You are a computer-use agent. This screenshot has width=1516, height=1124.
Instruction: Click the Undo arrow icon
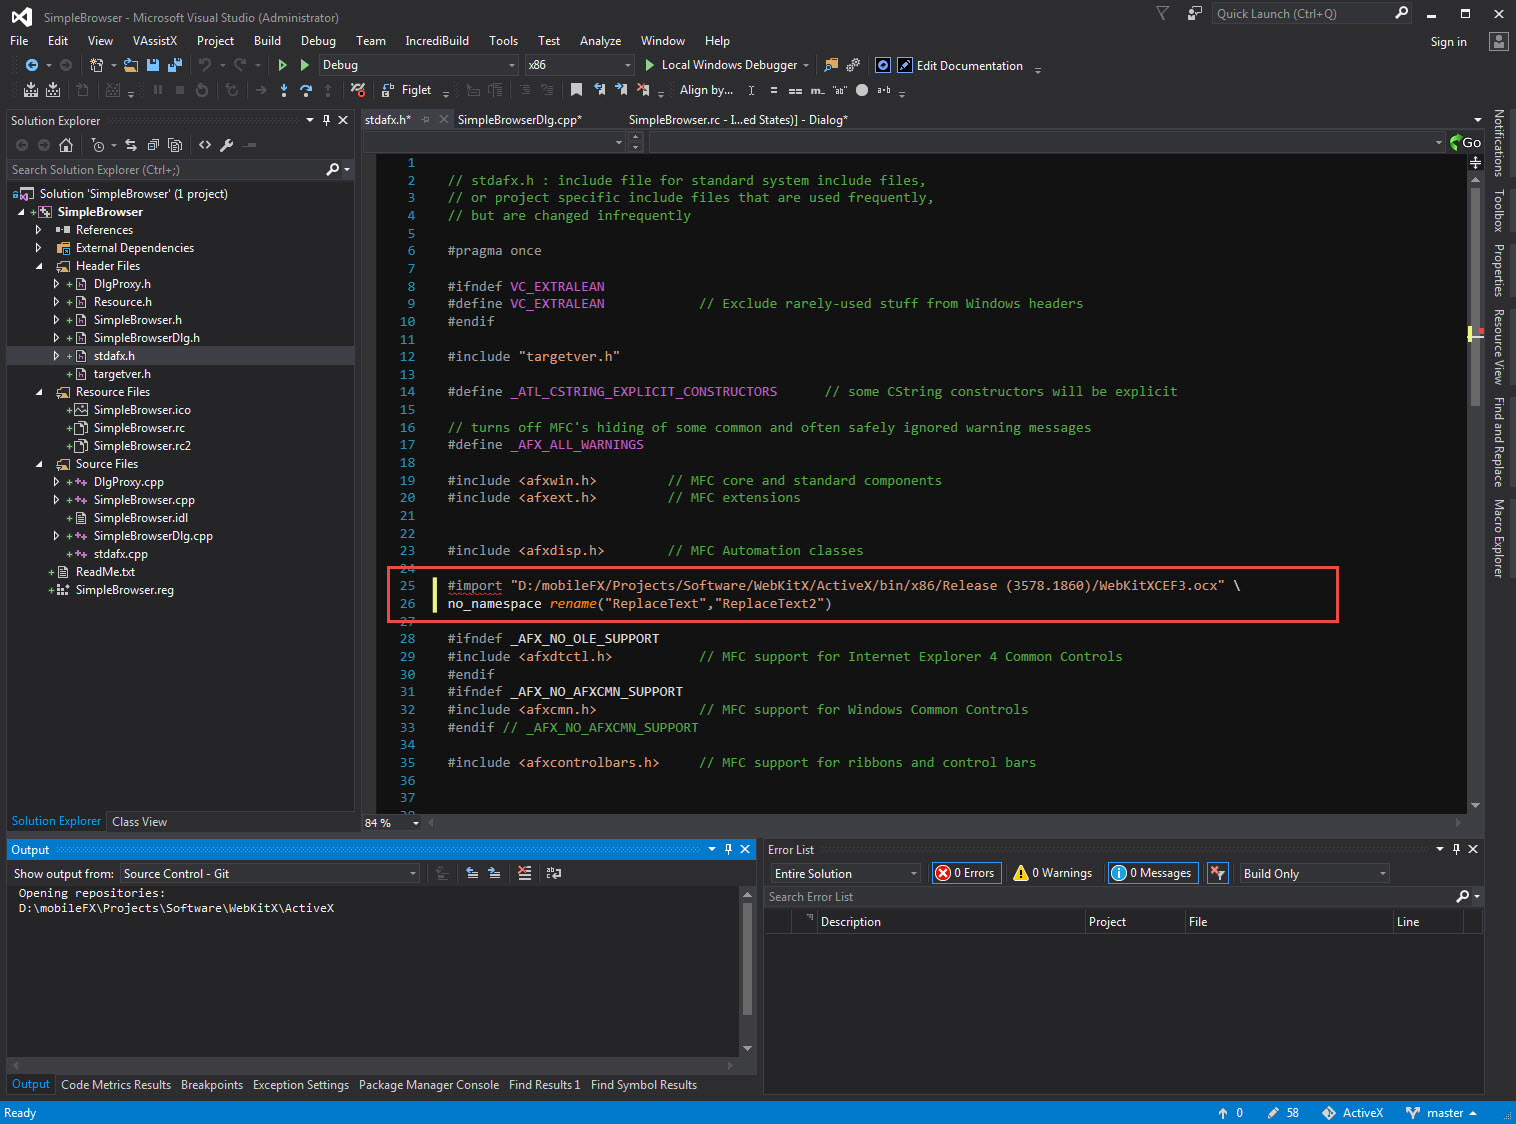point(205,65)
